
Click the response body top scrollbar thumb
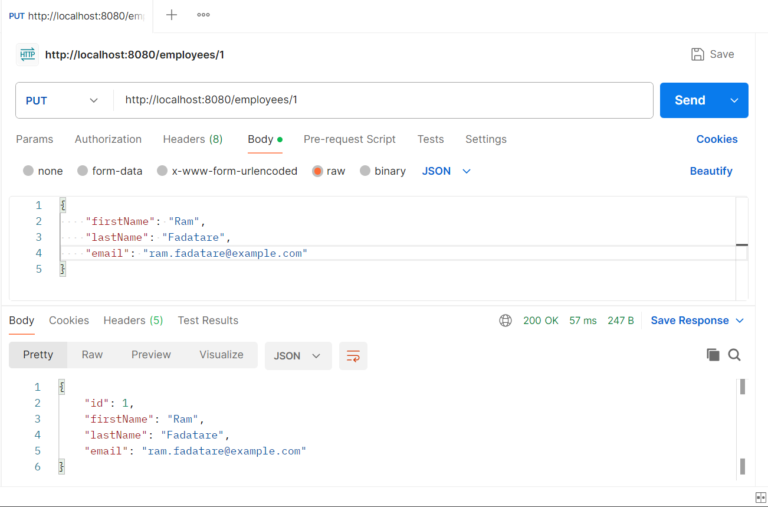pyautogui.click(x=743, y=386)
